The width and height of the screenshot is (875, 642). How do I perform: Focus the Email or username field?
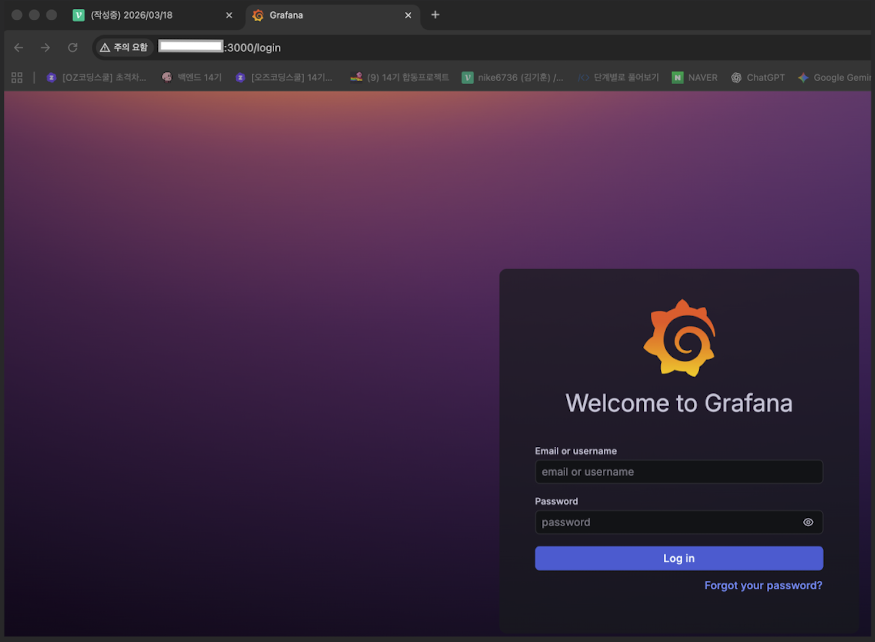click(679, 472)
